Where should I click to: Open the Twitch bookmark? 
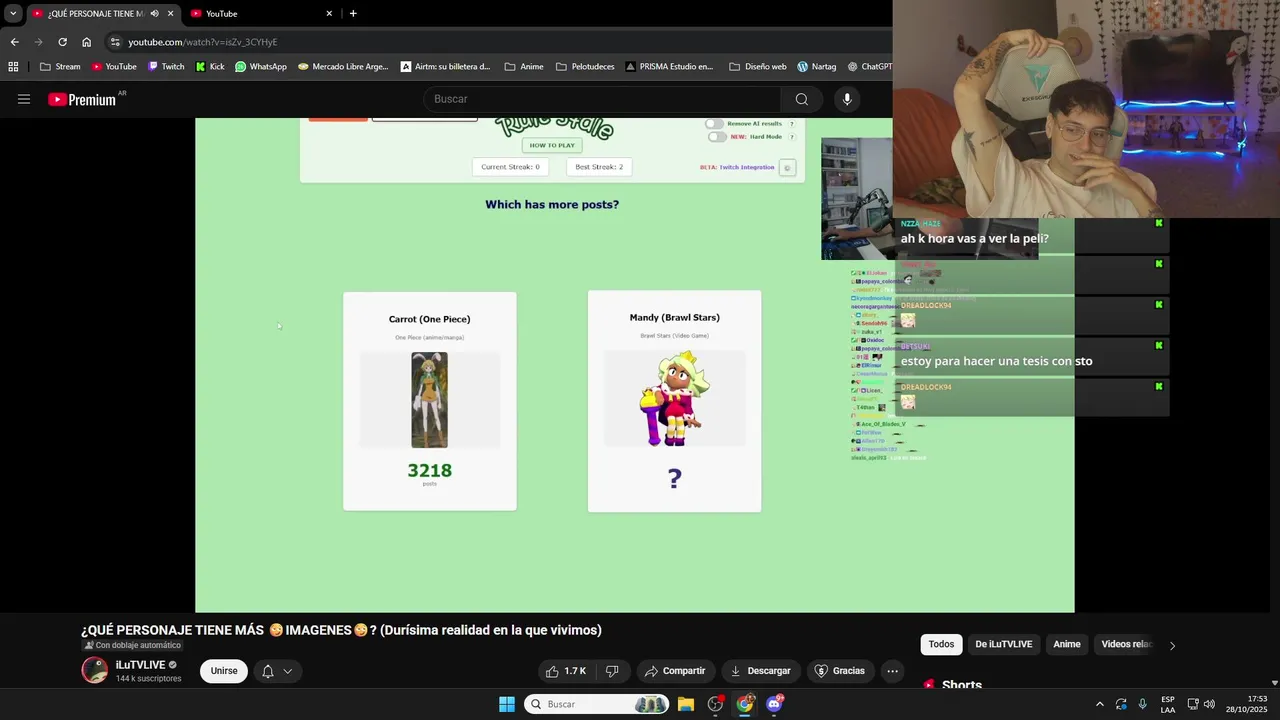click(x=166, y=67)
